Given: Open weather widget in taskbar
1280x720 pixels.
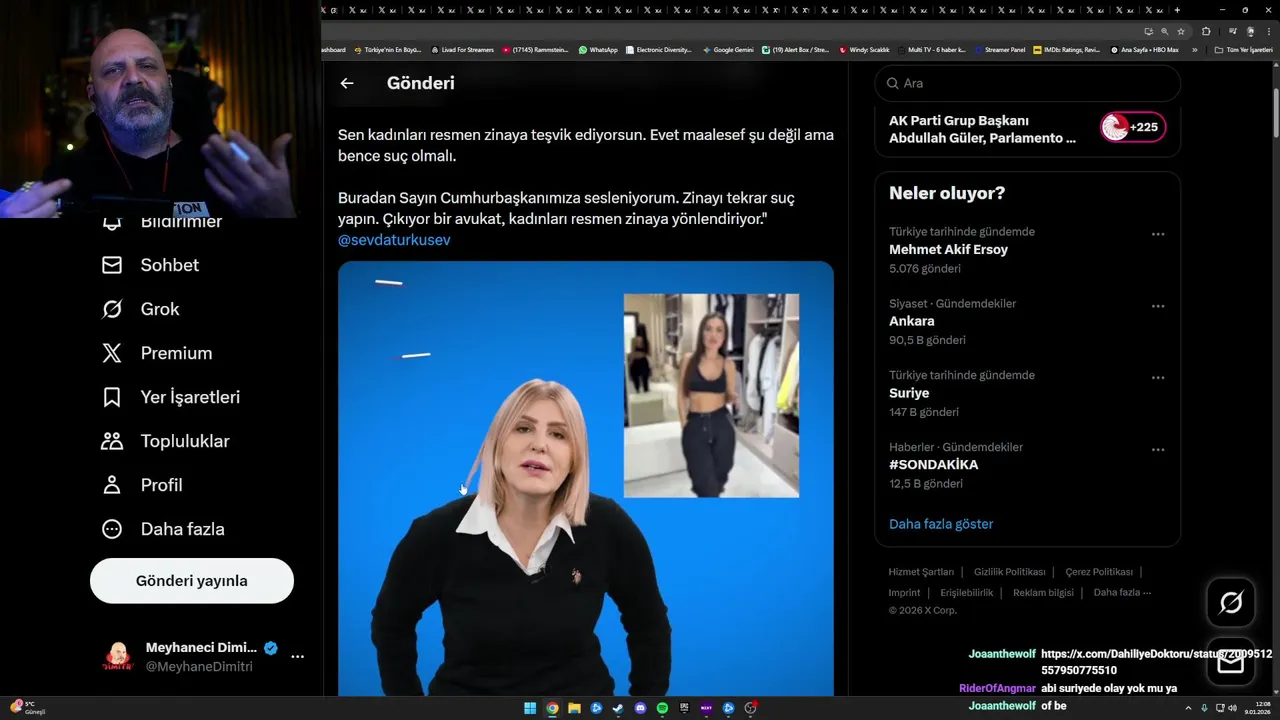Looking at the screenshot, I should [x=26, y=708].
